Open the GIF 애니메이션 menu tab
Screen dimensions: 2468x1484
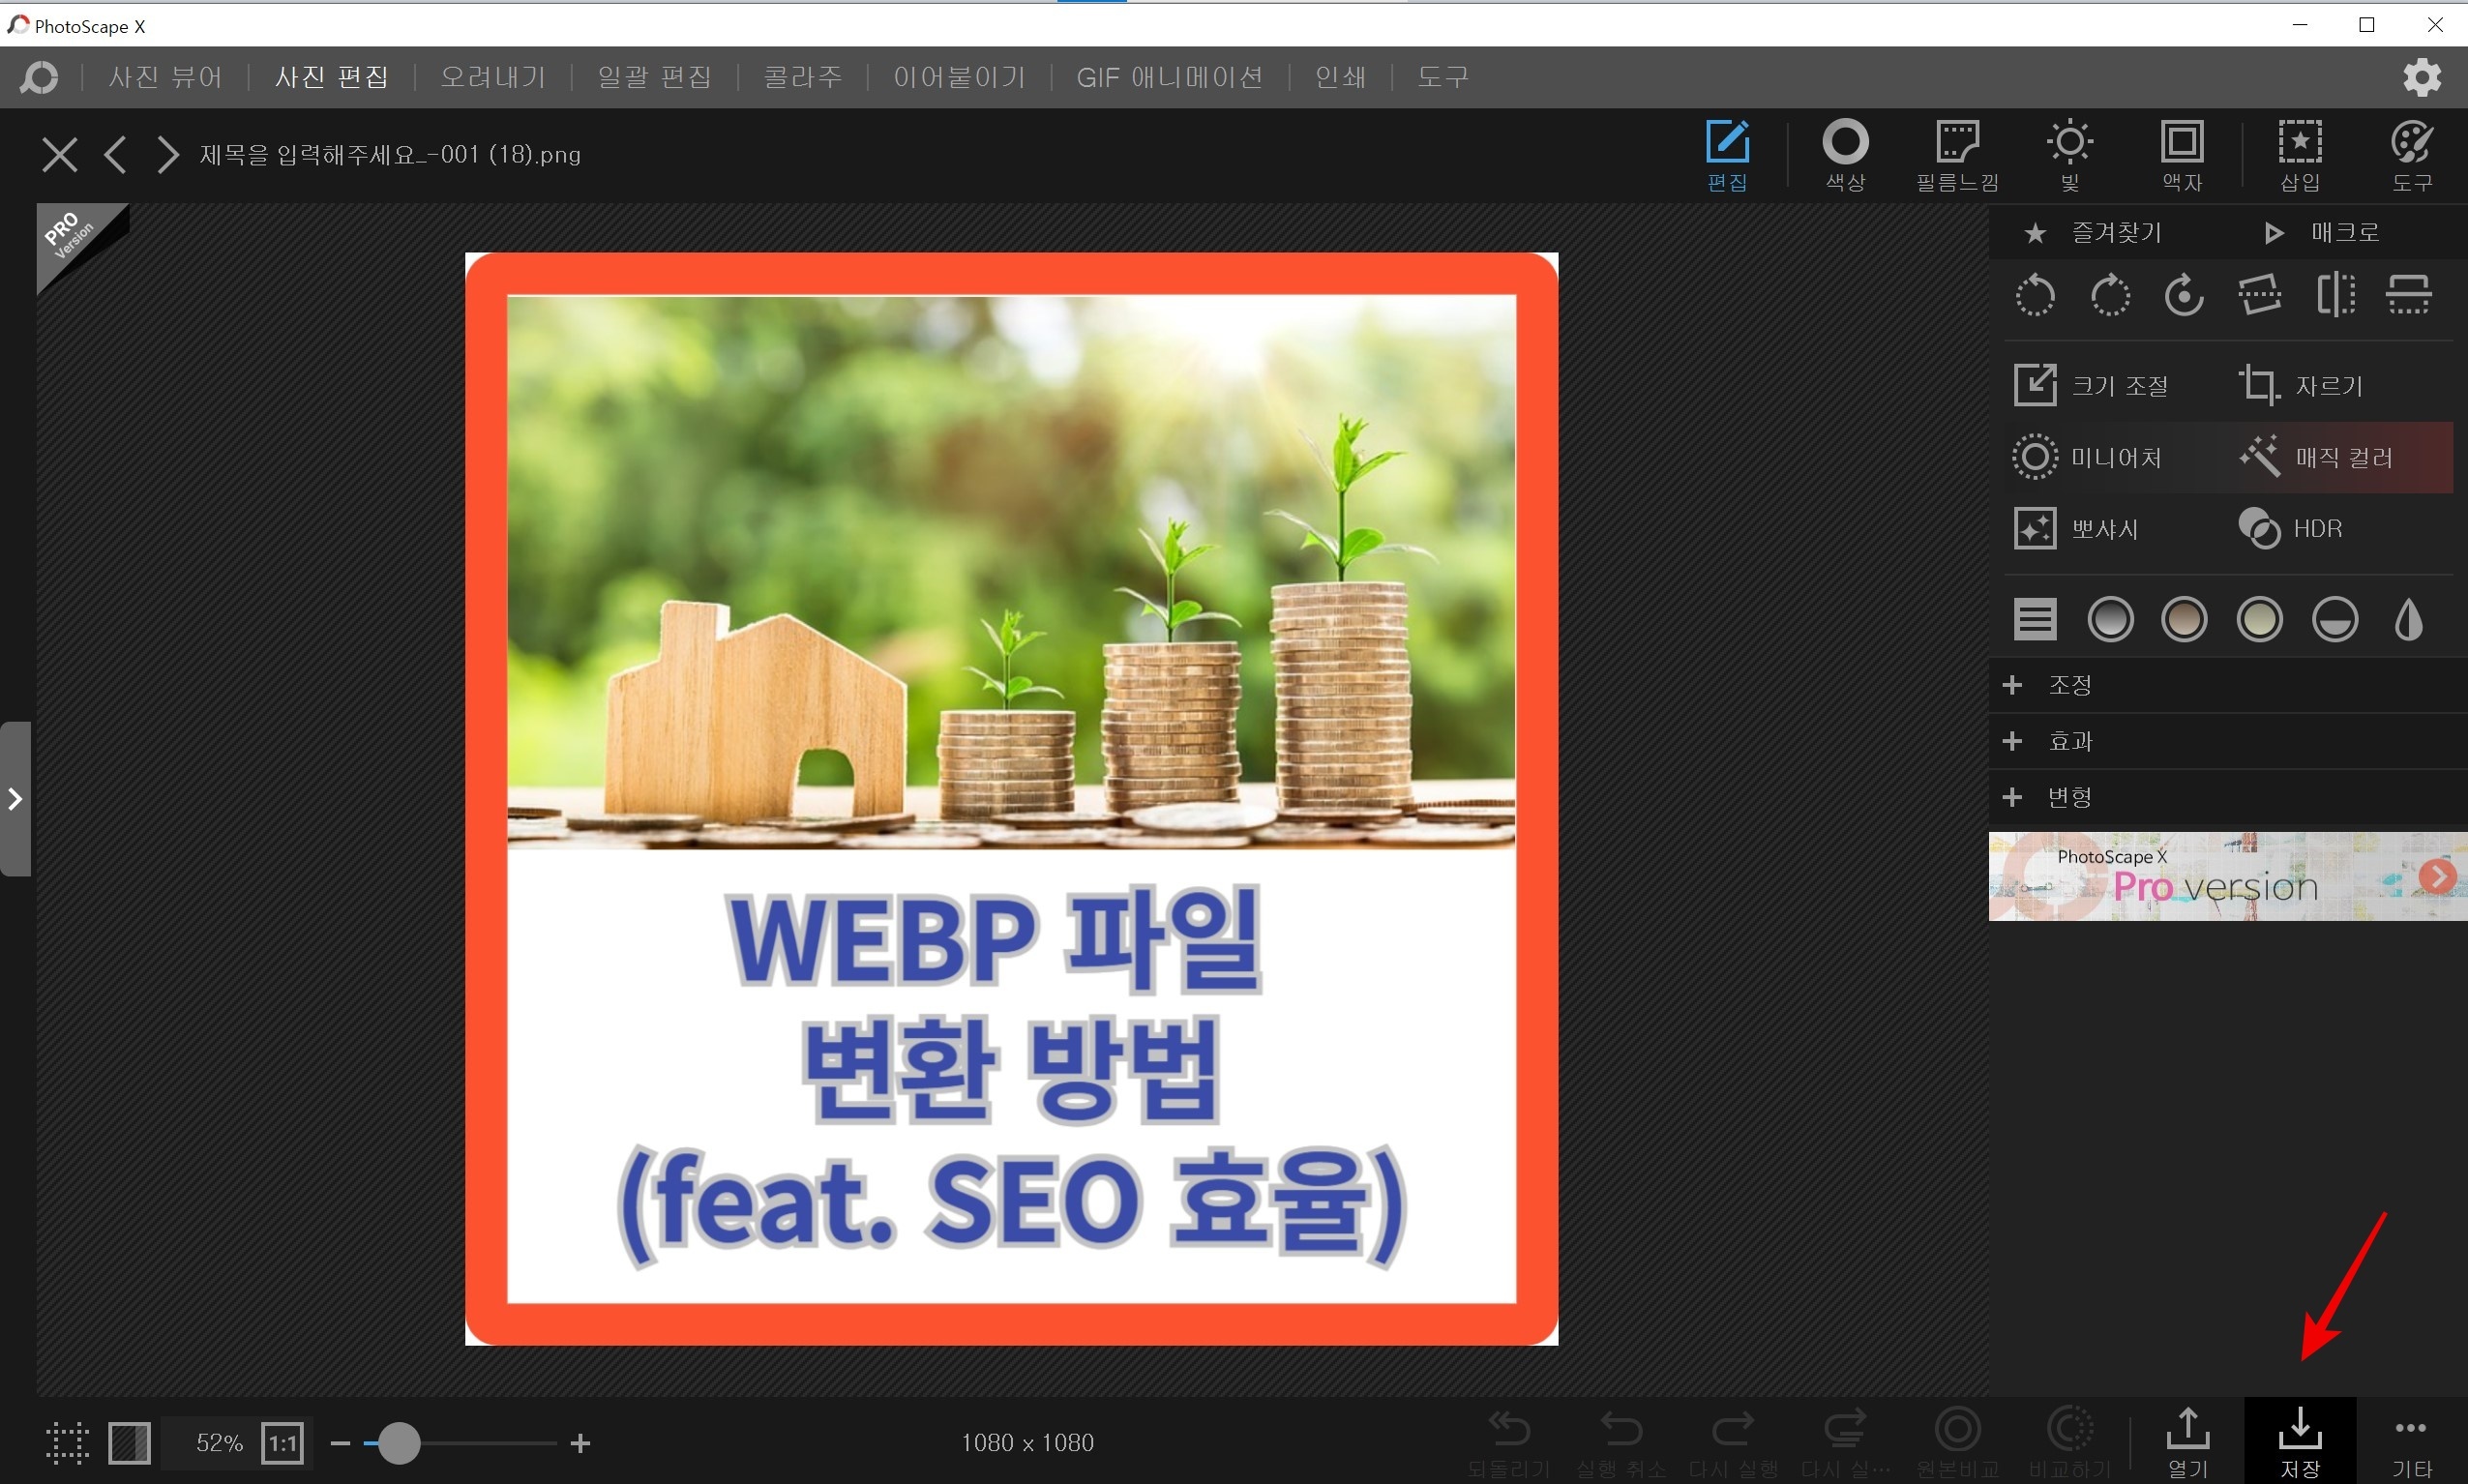click(x=1168, y=77)
